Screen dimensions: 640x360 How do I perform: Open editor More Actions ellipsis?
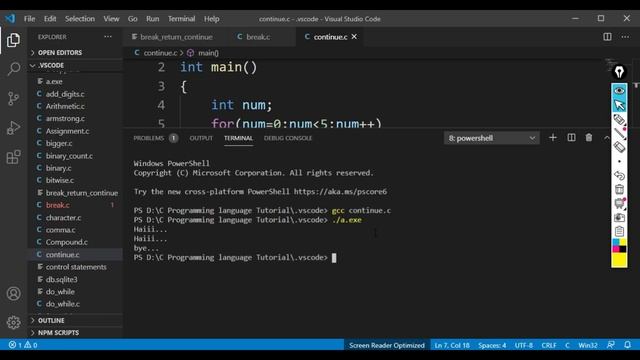(625, 37)
